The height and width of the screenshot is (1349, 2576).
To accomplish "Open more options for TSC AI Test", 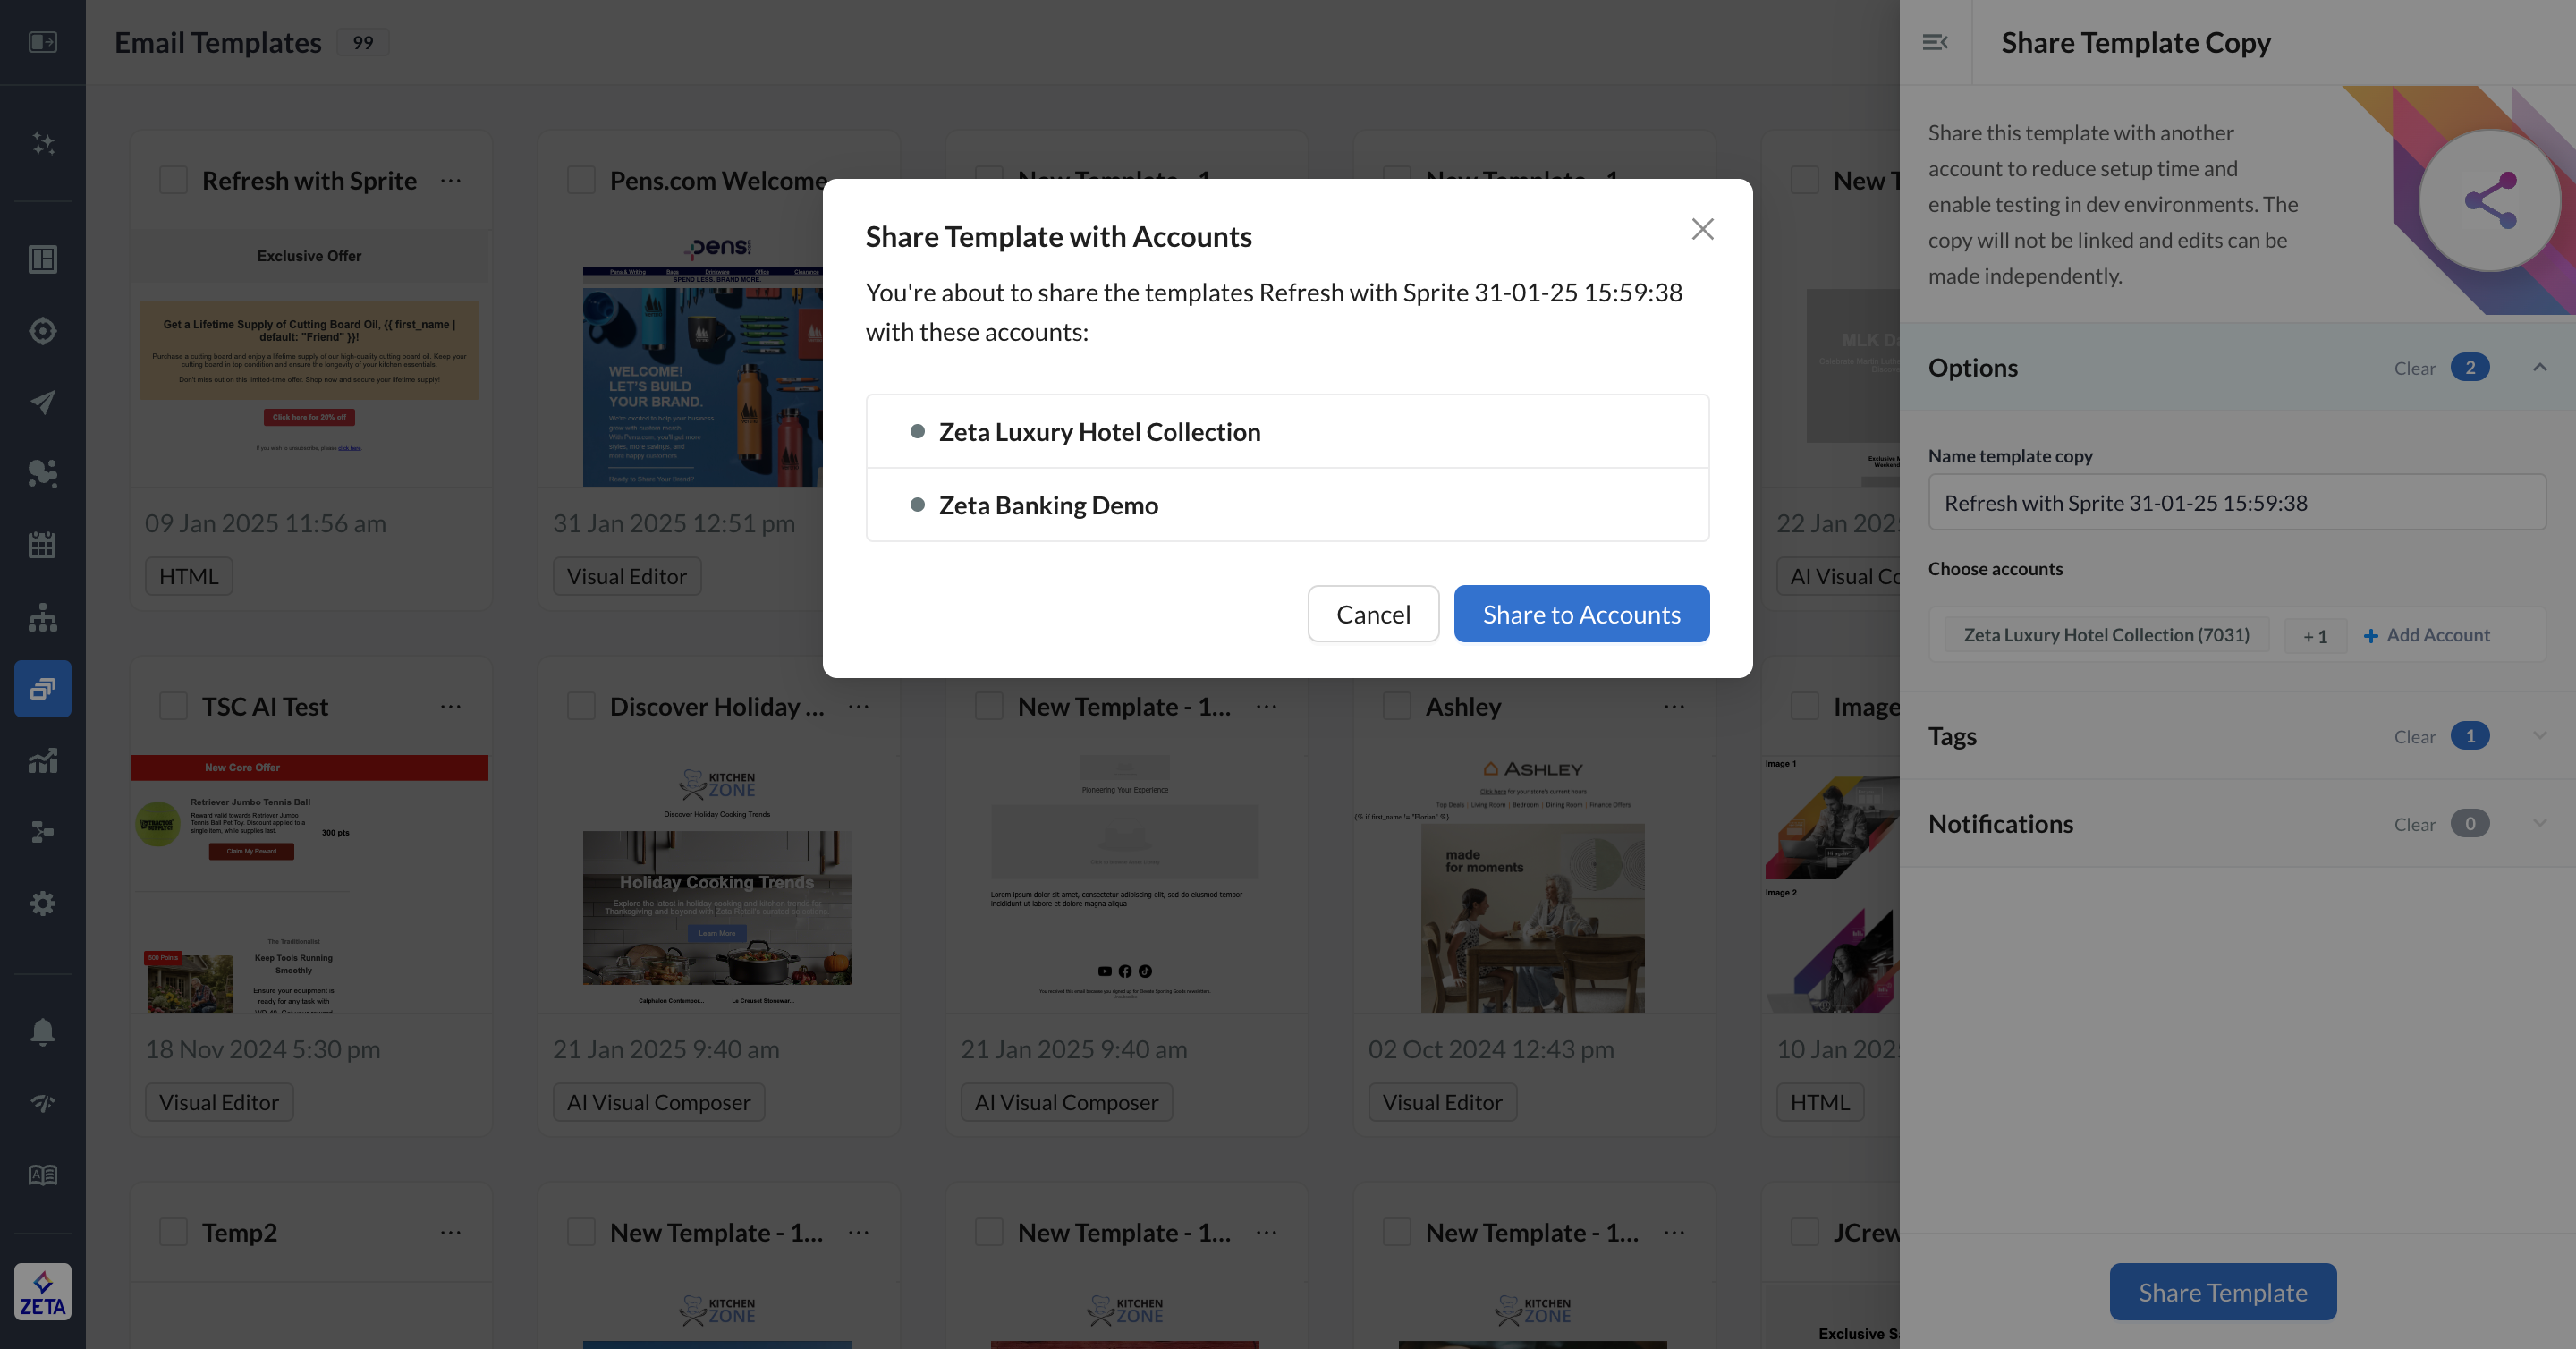I will (451, 707).
